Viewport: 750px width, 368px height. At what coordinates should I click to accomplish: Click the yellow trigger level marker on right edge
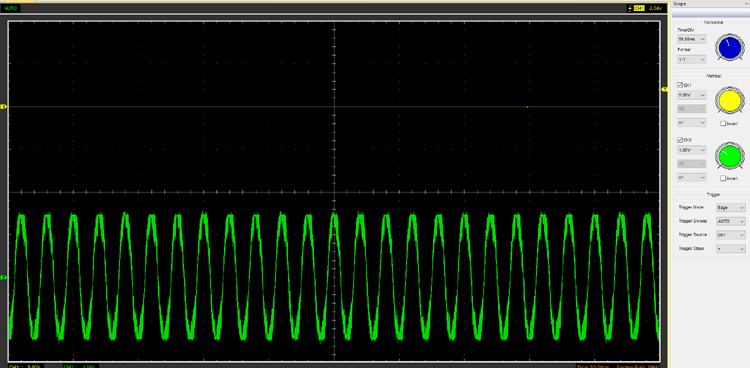tap(664, 89)
